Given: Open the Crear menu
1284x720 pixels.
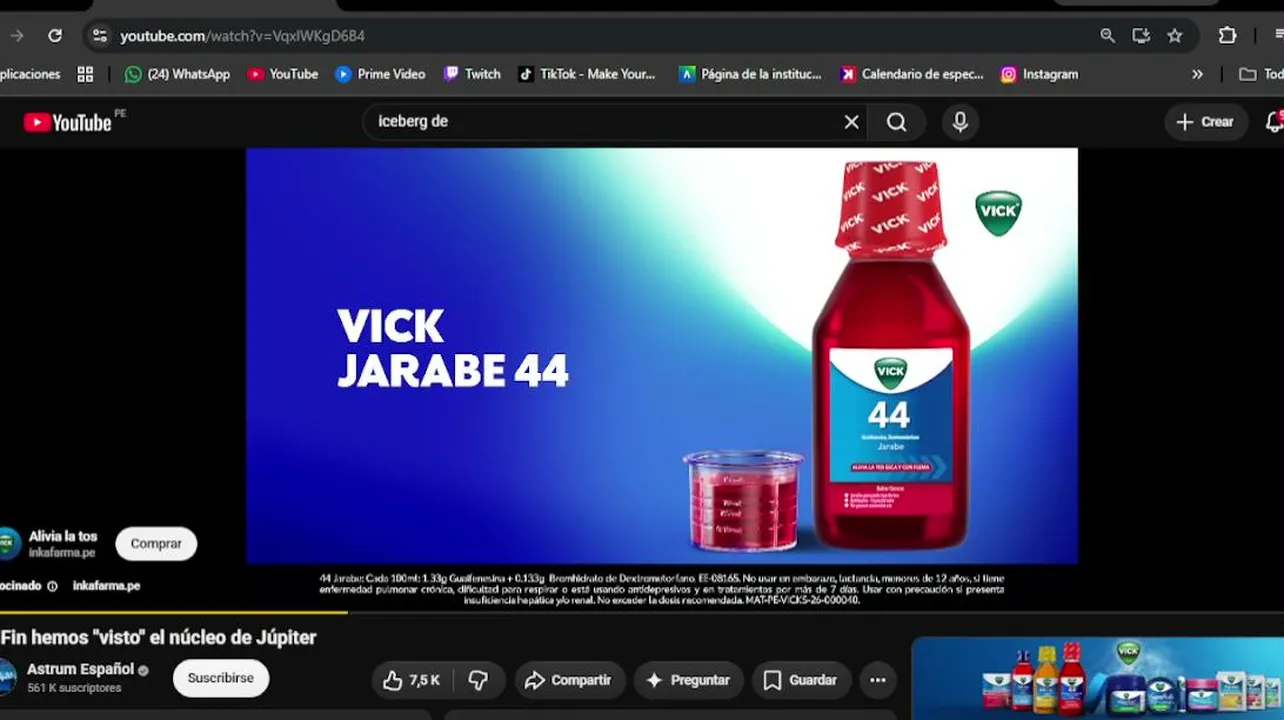Looking at the screenshot, I should pyautogui.click(x=1206, y=122).
